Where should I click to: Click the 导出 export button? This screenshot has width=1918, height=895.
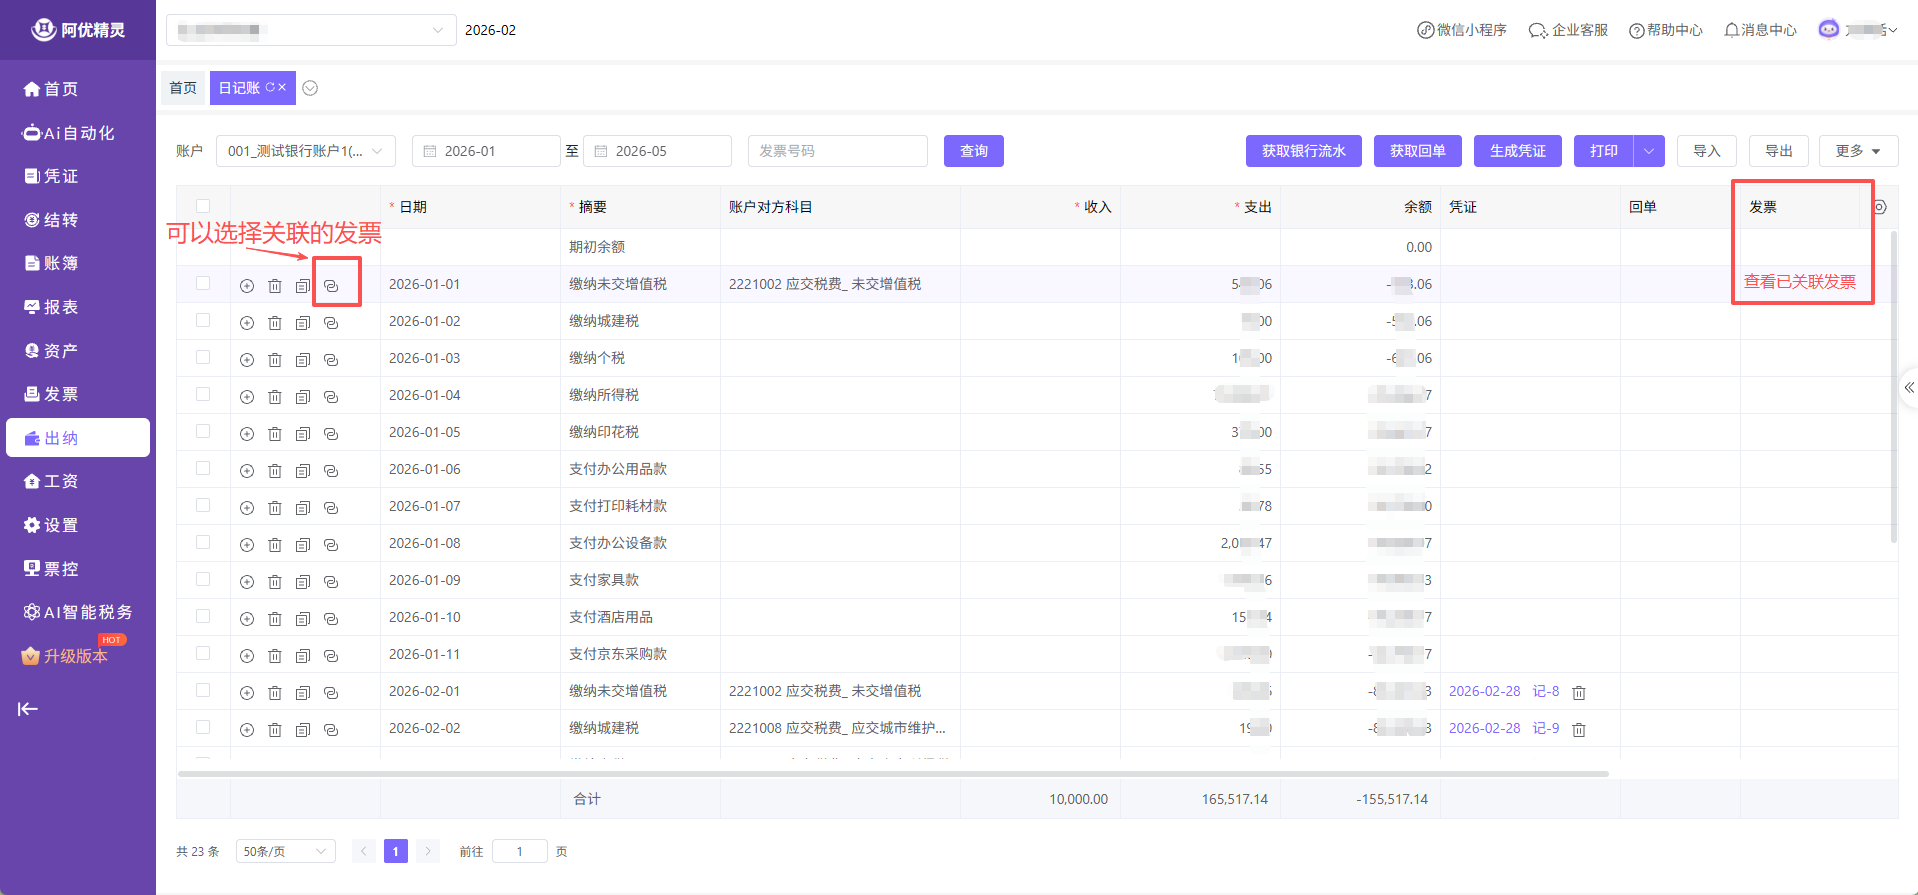(x=1779, y=151)
